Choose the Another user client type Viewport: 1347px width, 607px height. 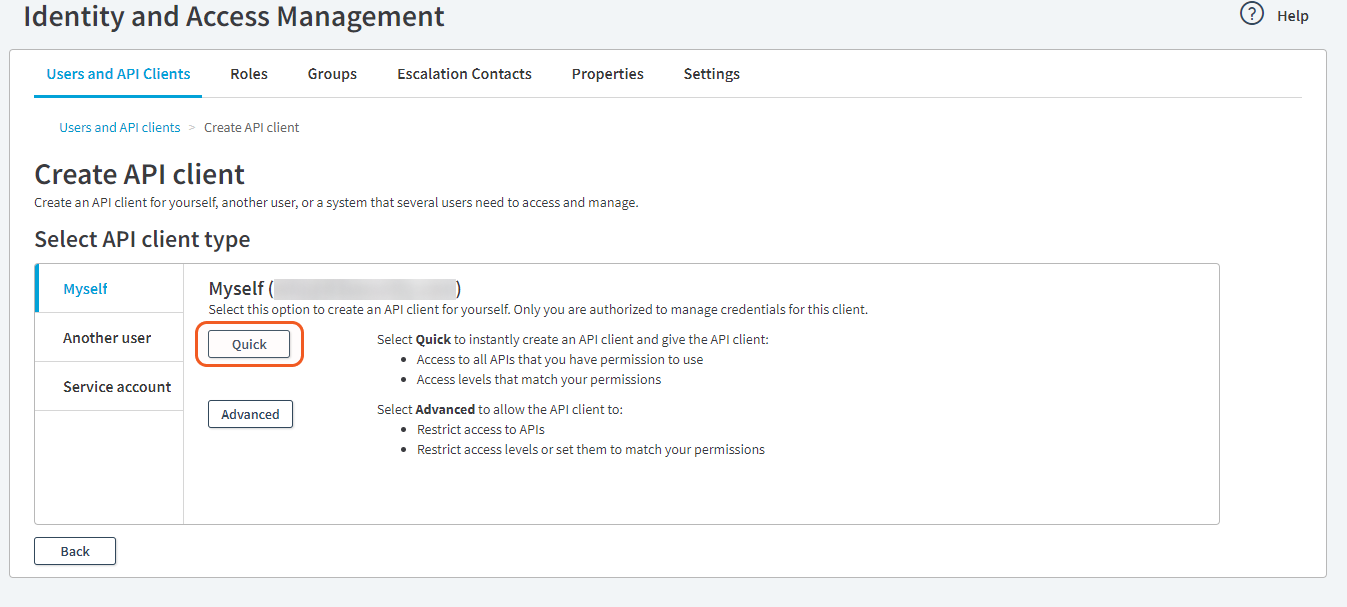click(107, 338)
